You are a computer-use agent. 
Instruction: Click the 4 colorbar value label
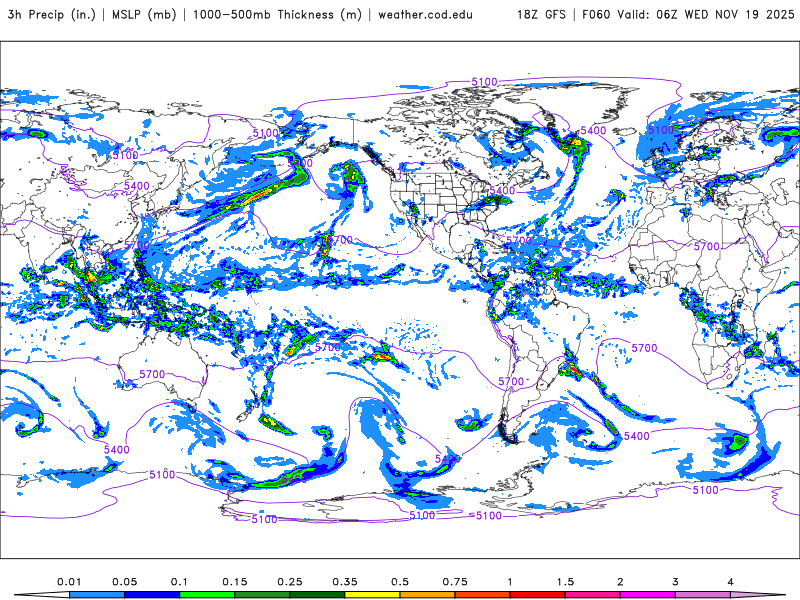731,582
